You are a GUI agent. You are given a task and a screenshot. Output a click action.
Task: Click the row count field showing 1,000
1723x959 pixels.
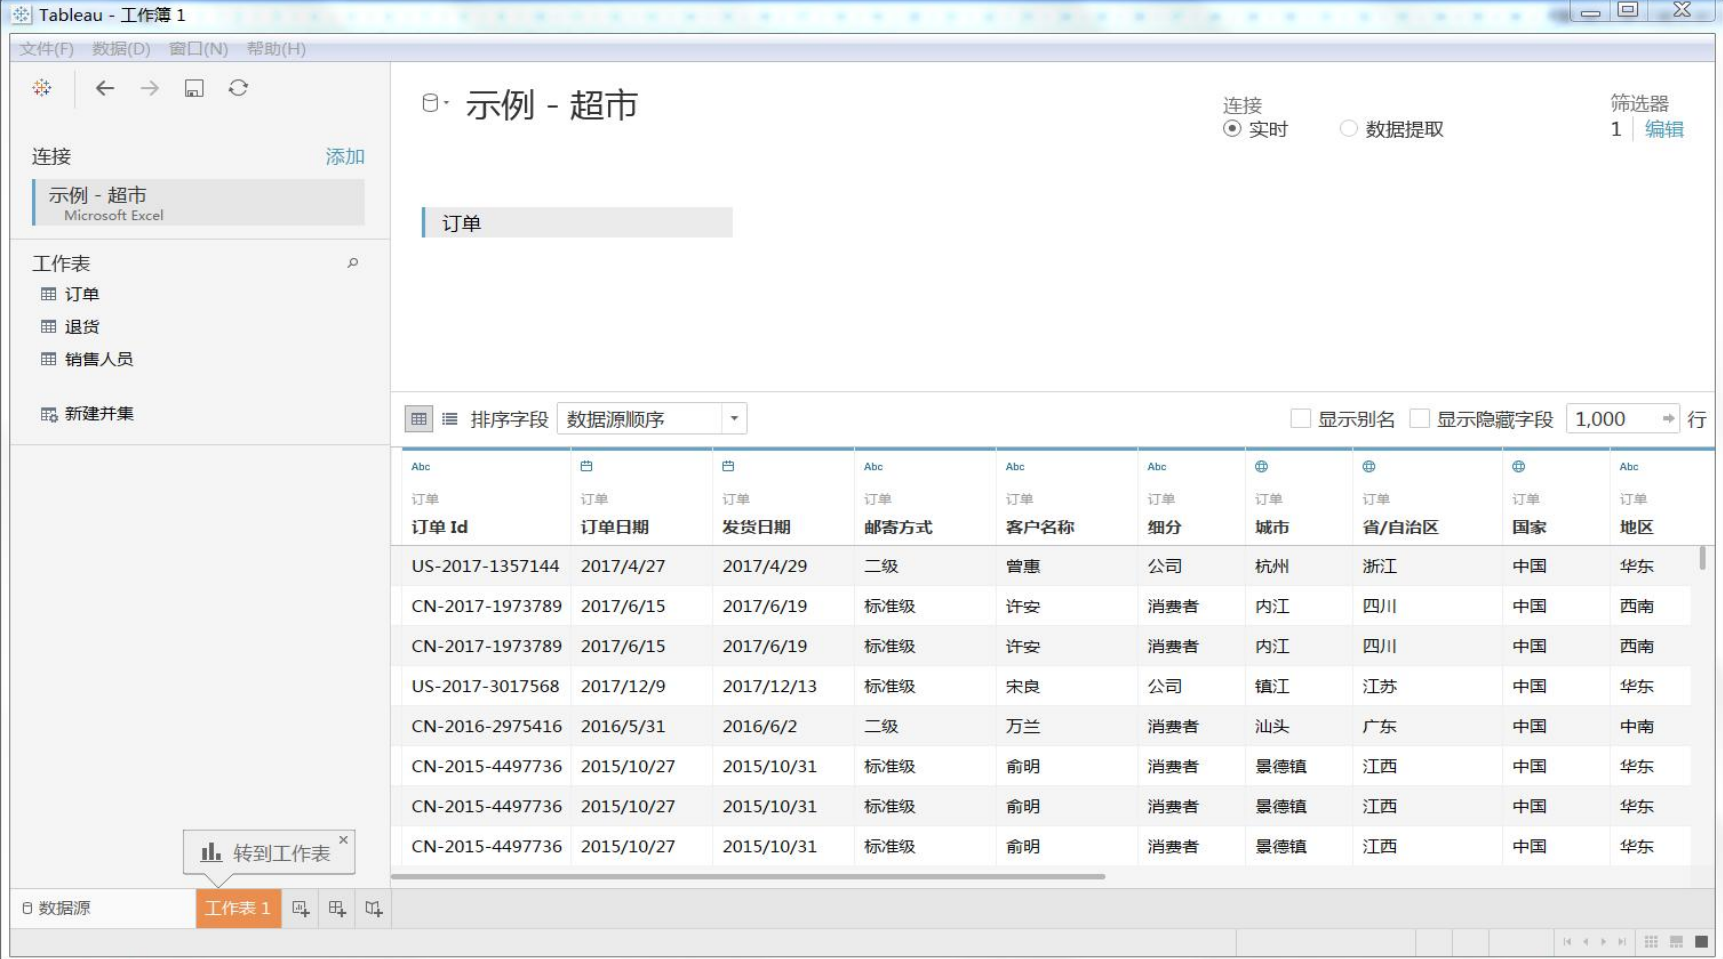point(1612,419)
